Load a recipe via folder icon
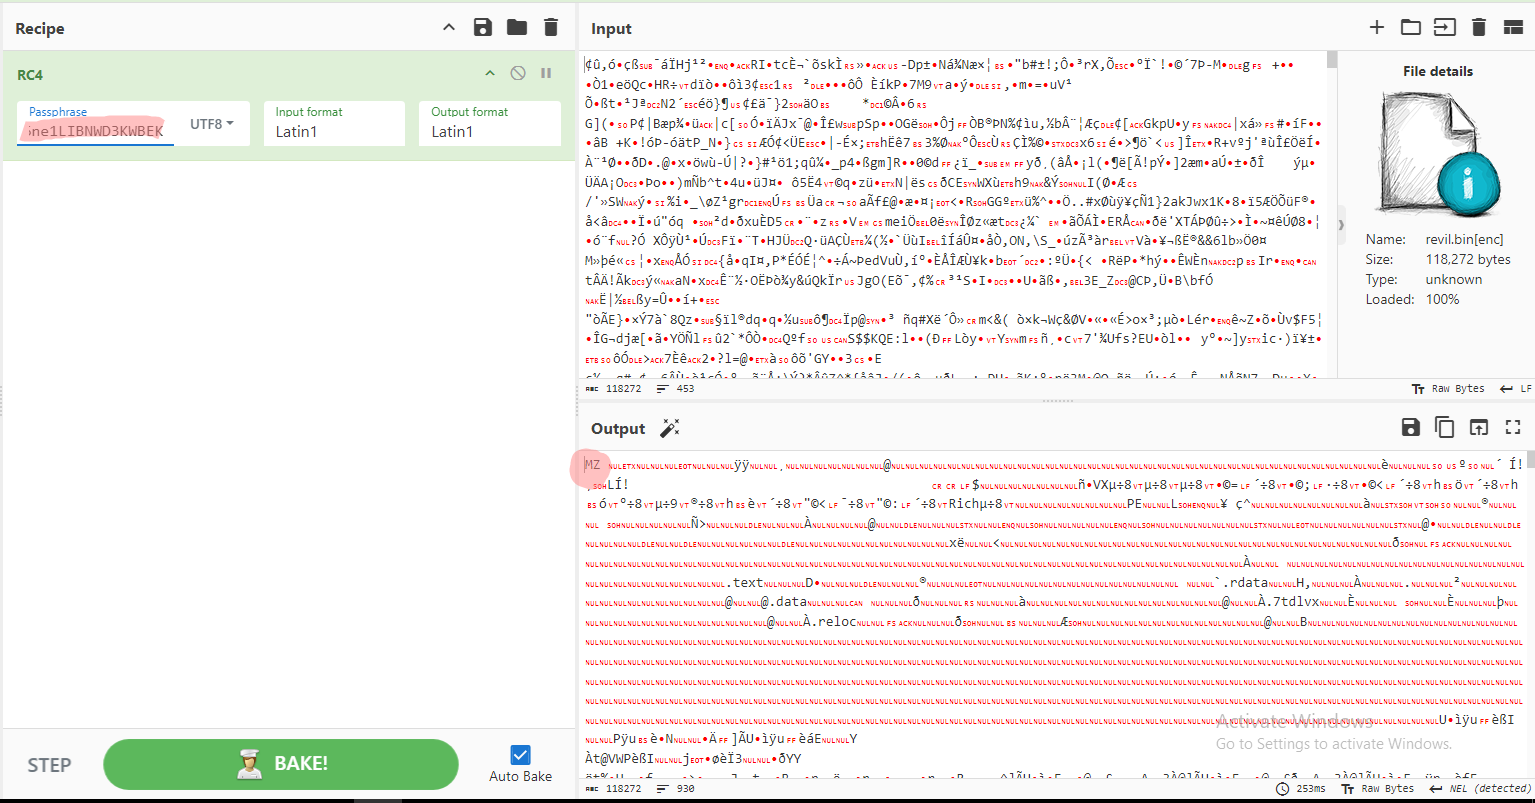Image resolution: width=1535 pixels, height=803 pixels. tap(516, 28)
